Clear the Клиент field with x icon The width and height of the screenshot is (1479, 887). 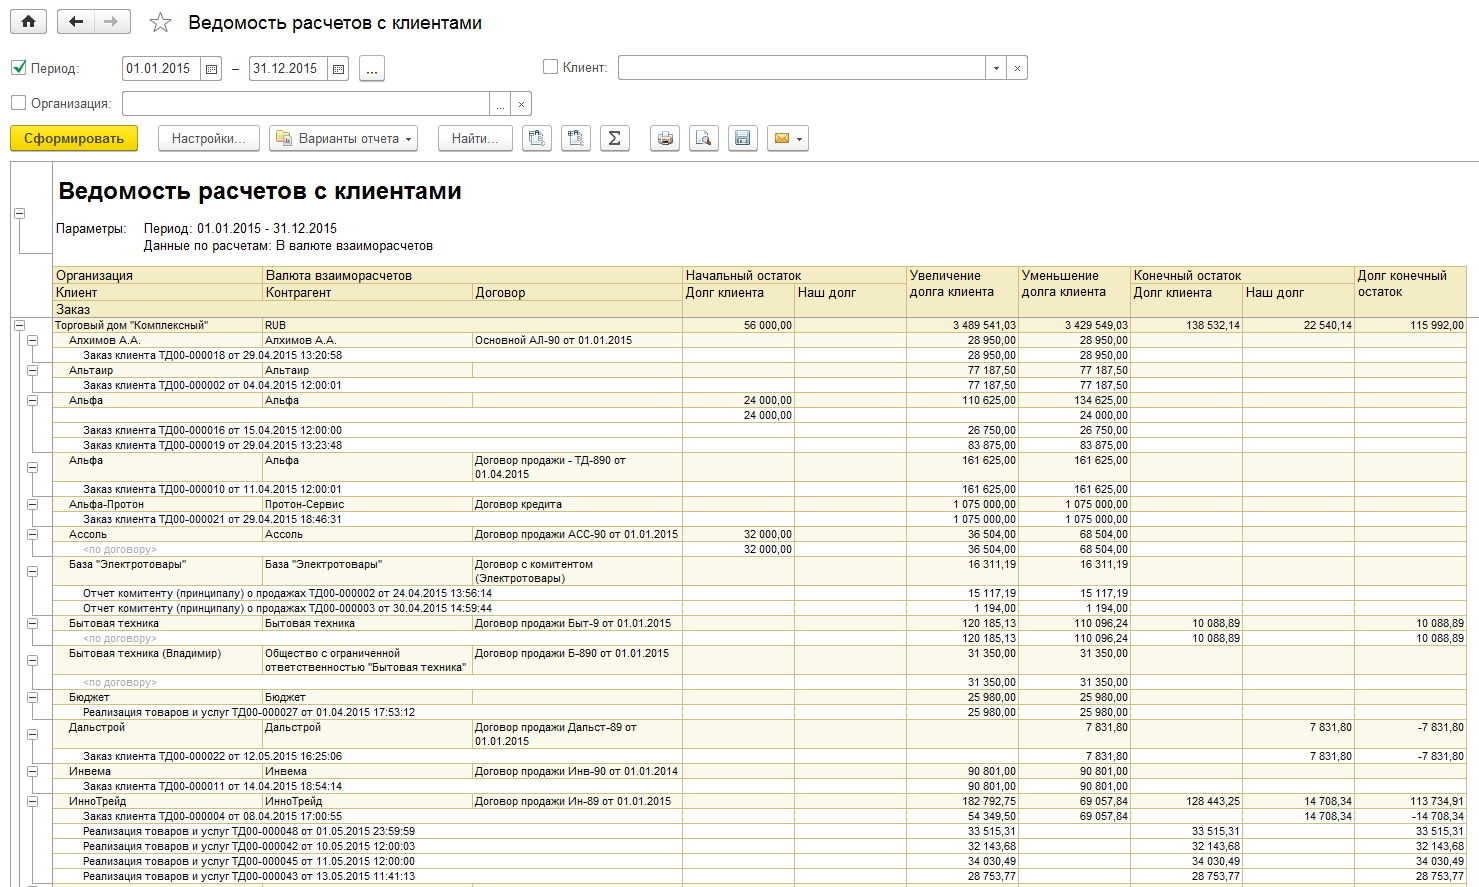click(x=1017, y=68)
